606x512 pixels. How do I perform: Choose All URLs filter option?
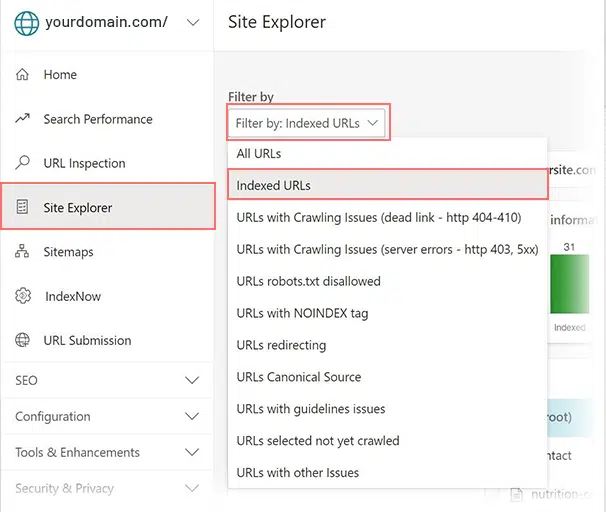(x=388, y=153)
